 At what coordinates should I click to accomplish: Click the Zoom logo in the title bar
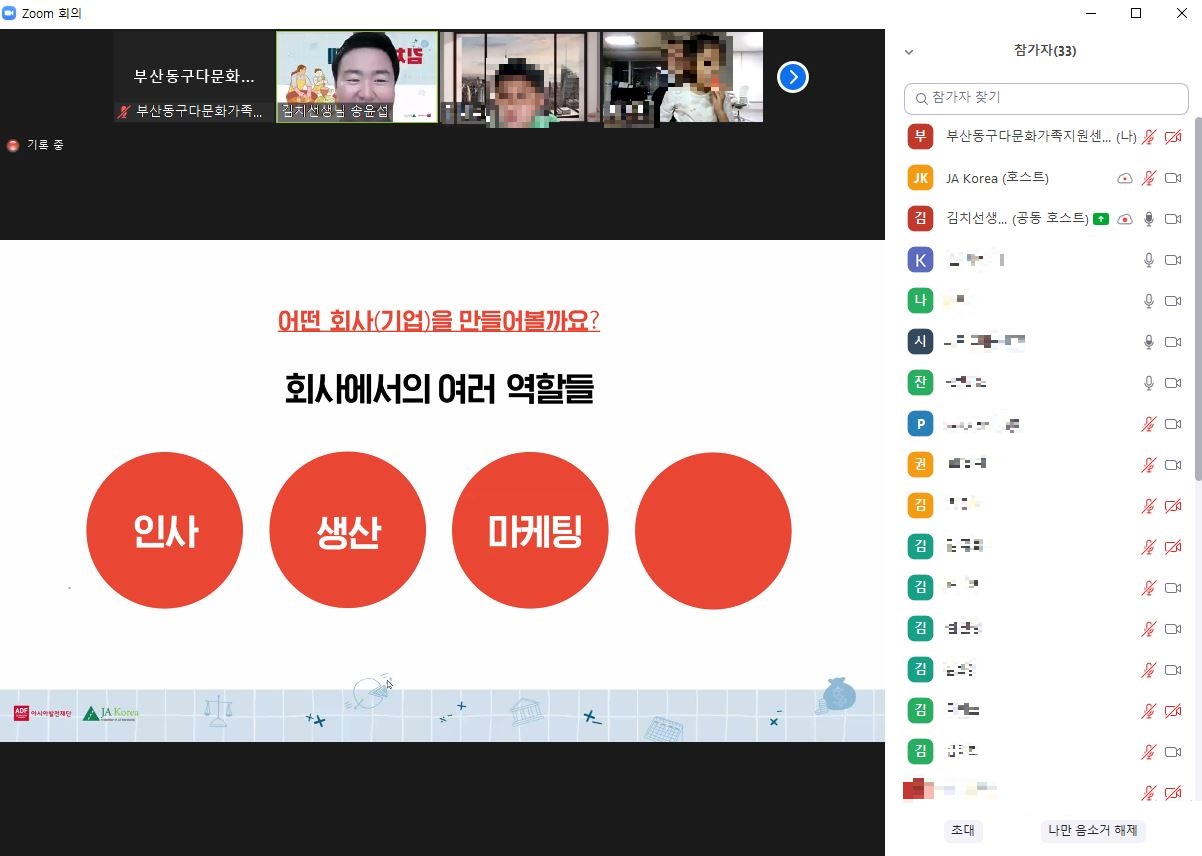10,13
